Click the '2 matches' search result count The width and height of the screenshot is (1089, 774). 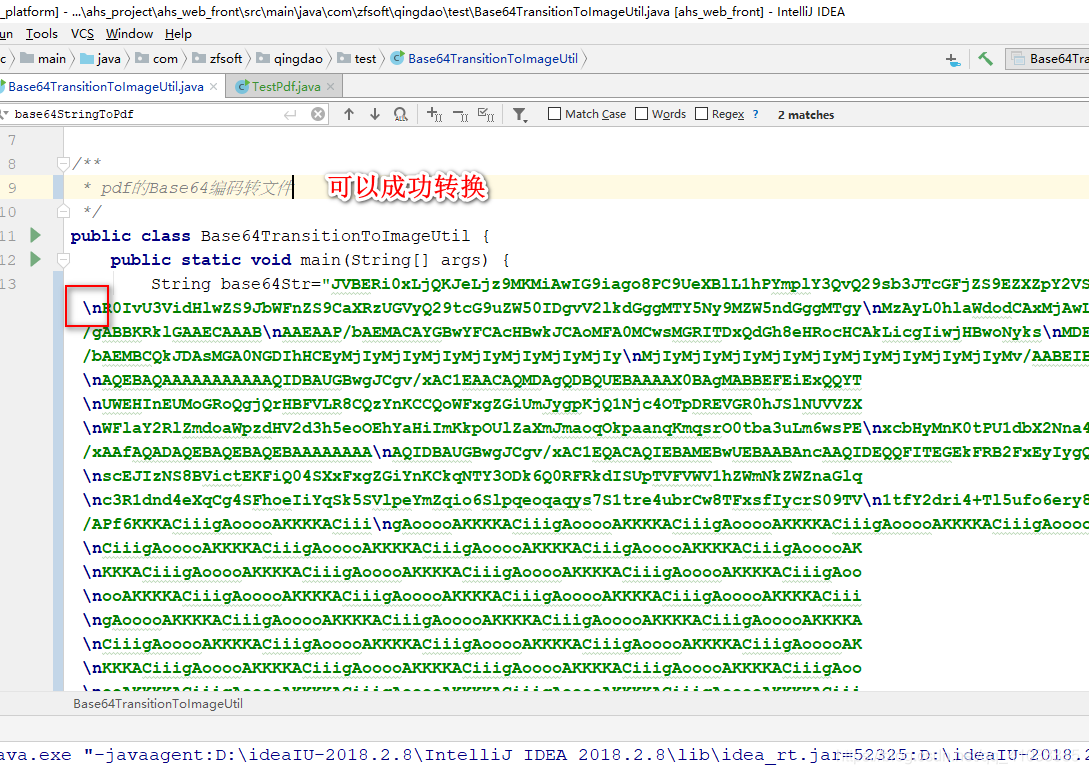(x=806, y=115)
